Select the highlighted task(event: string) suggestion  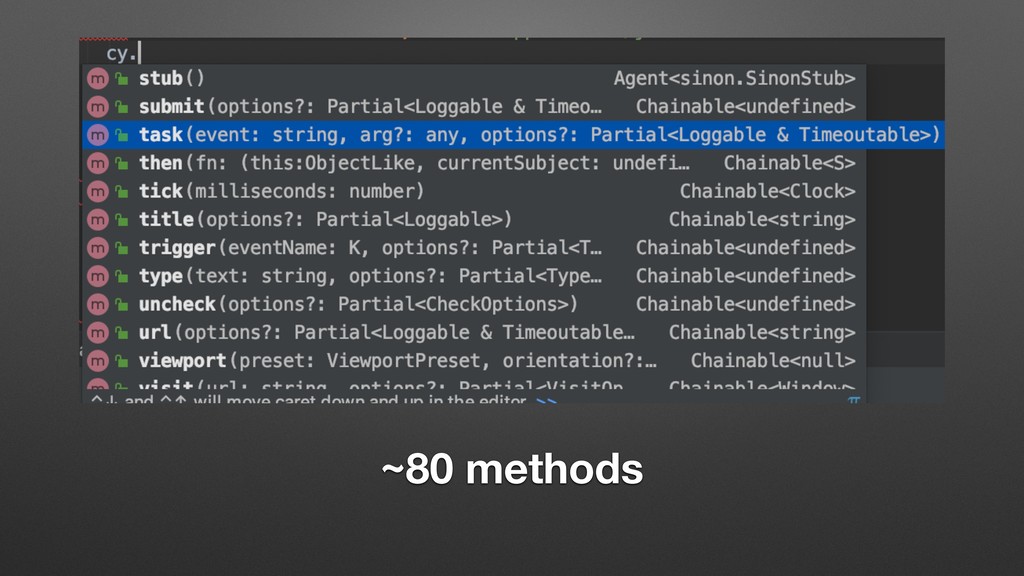[513, 135]
